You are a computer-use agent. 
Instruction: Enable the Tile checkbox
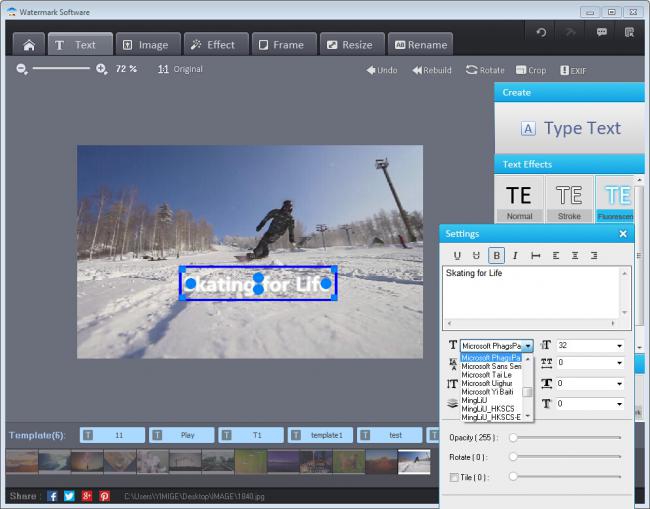click(454, 477)
